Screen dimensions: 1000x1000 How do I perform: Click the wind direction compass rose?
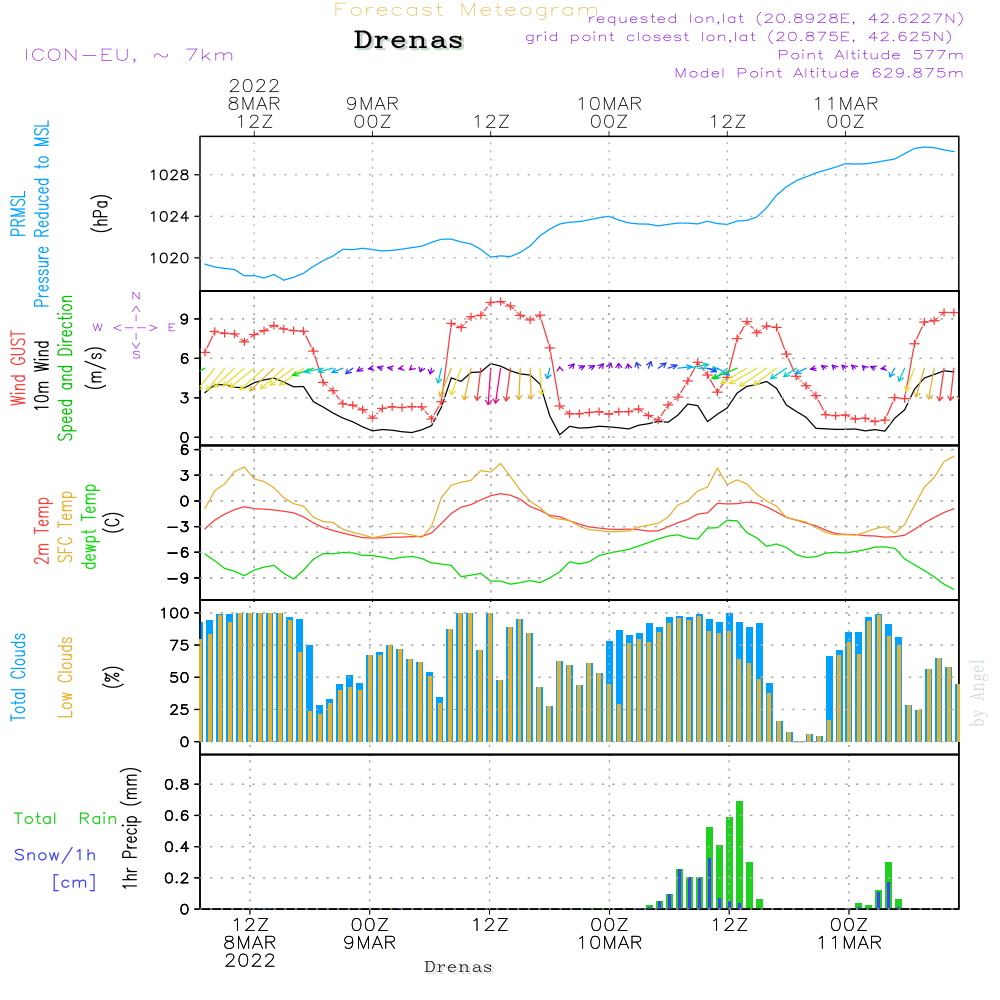[135, 326]
